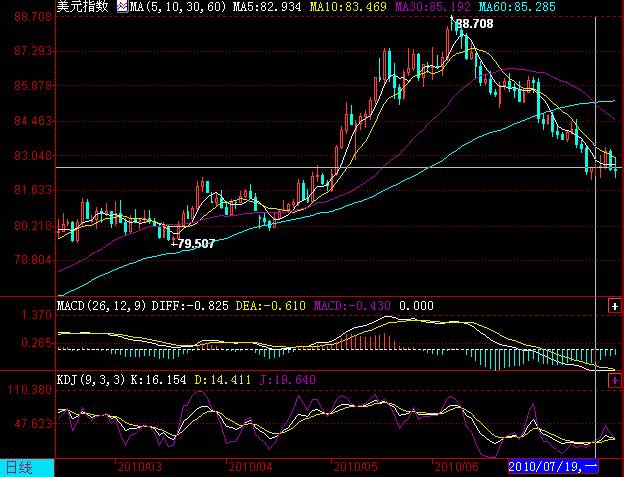Click the 87.293 price axis label
Image resolution: width=624 pixels, height=477 pixels.
tap(33, 51)
